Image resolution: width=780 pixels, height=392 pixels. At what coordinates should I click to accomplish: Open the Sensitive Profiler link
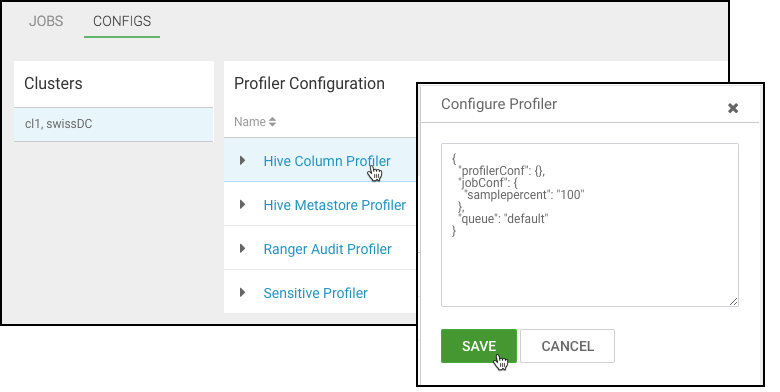coord(315,293)
